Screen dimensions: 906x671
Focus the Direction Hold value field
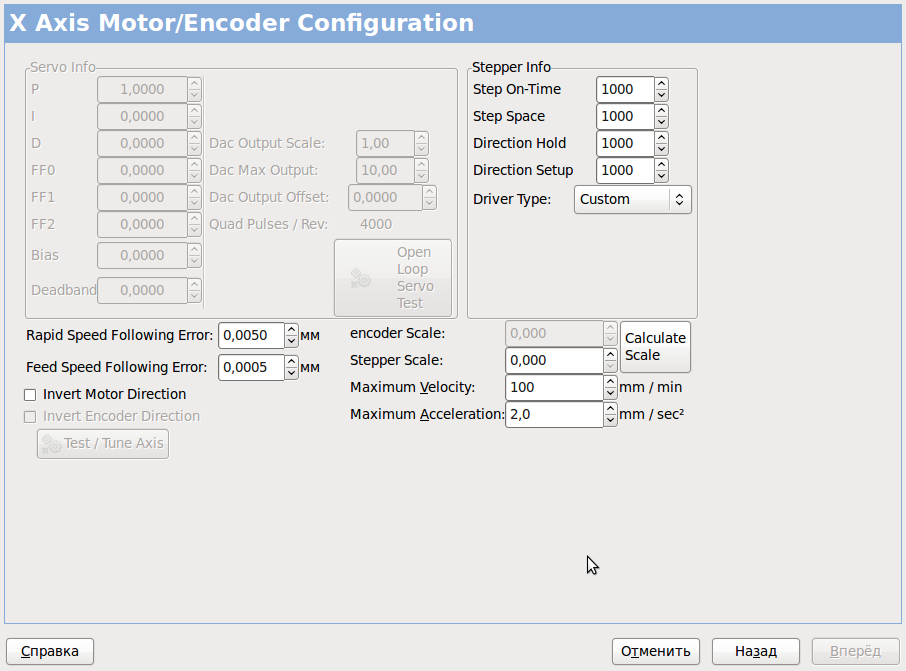point(625,143)
